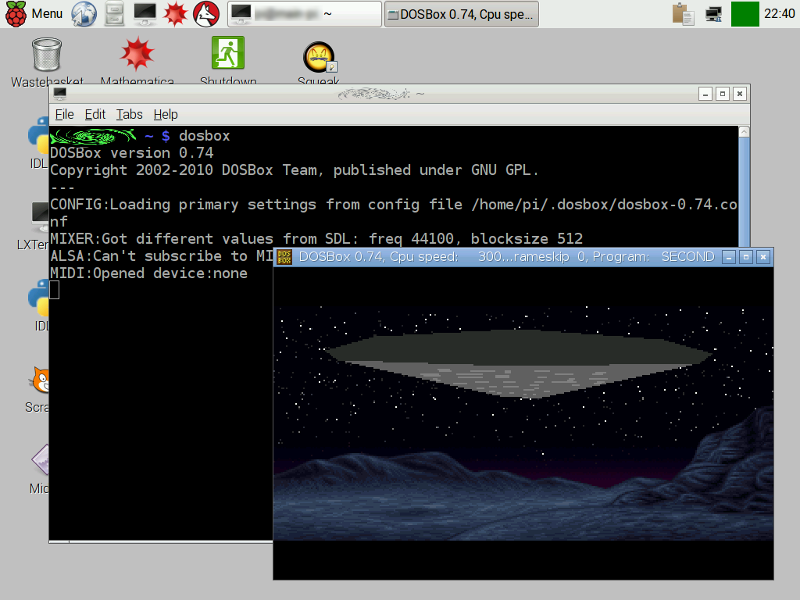Click the 22:40 clock
The width and height of the screenshot is (800, 600).
(x=779, y=14)
